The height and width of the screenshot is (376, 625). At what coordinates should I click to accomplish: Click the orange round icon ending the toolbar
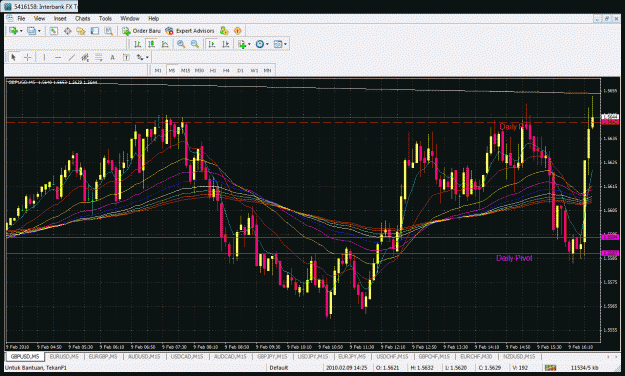238,31
